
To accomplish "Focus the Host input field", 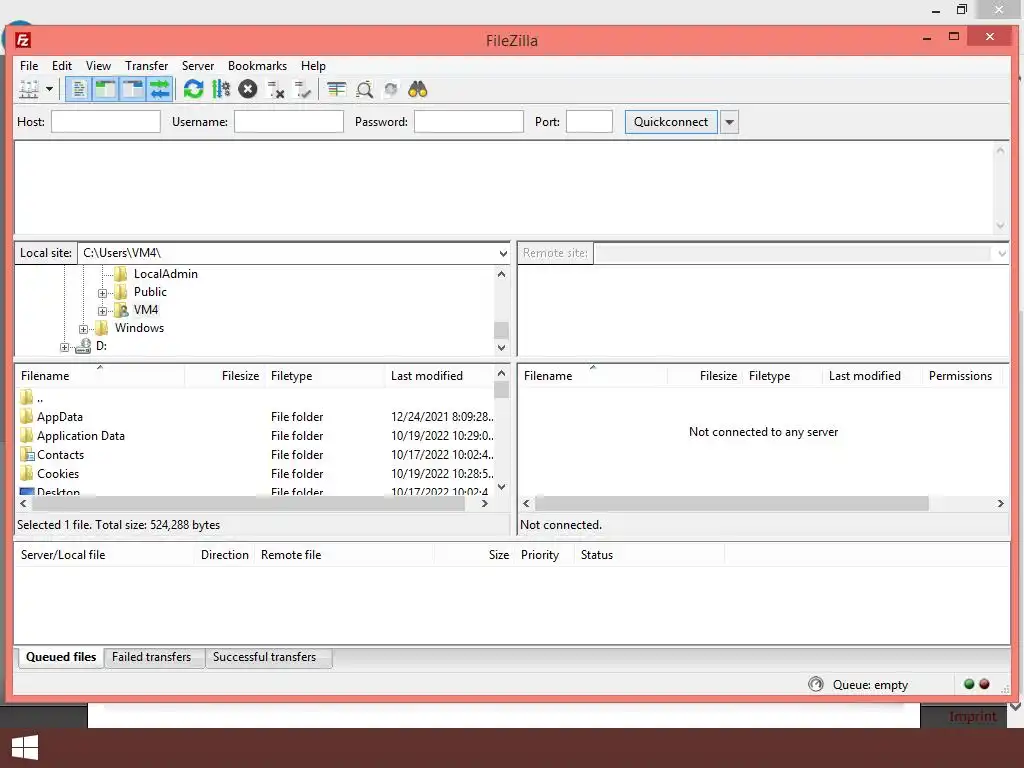I will tap(106, 121).
